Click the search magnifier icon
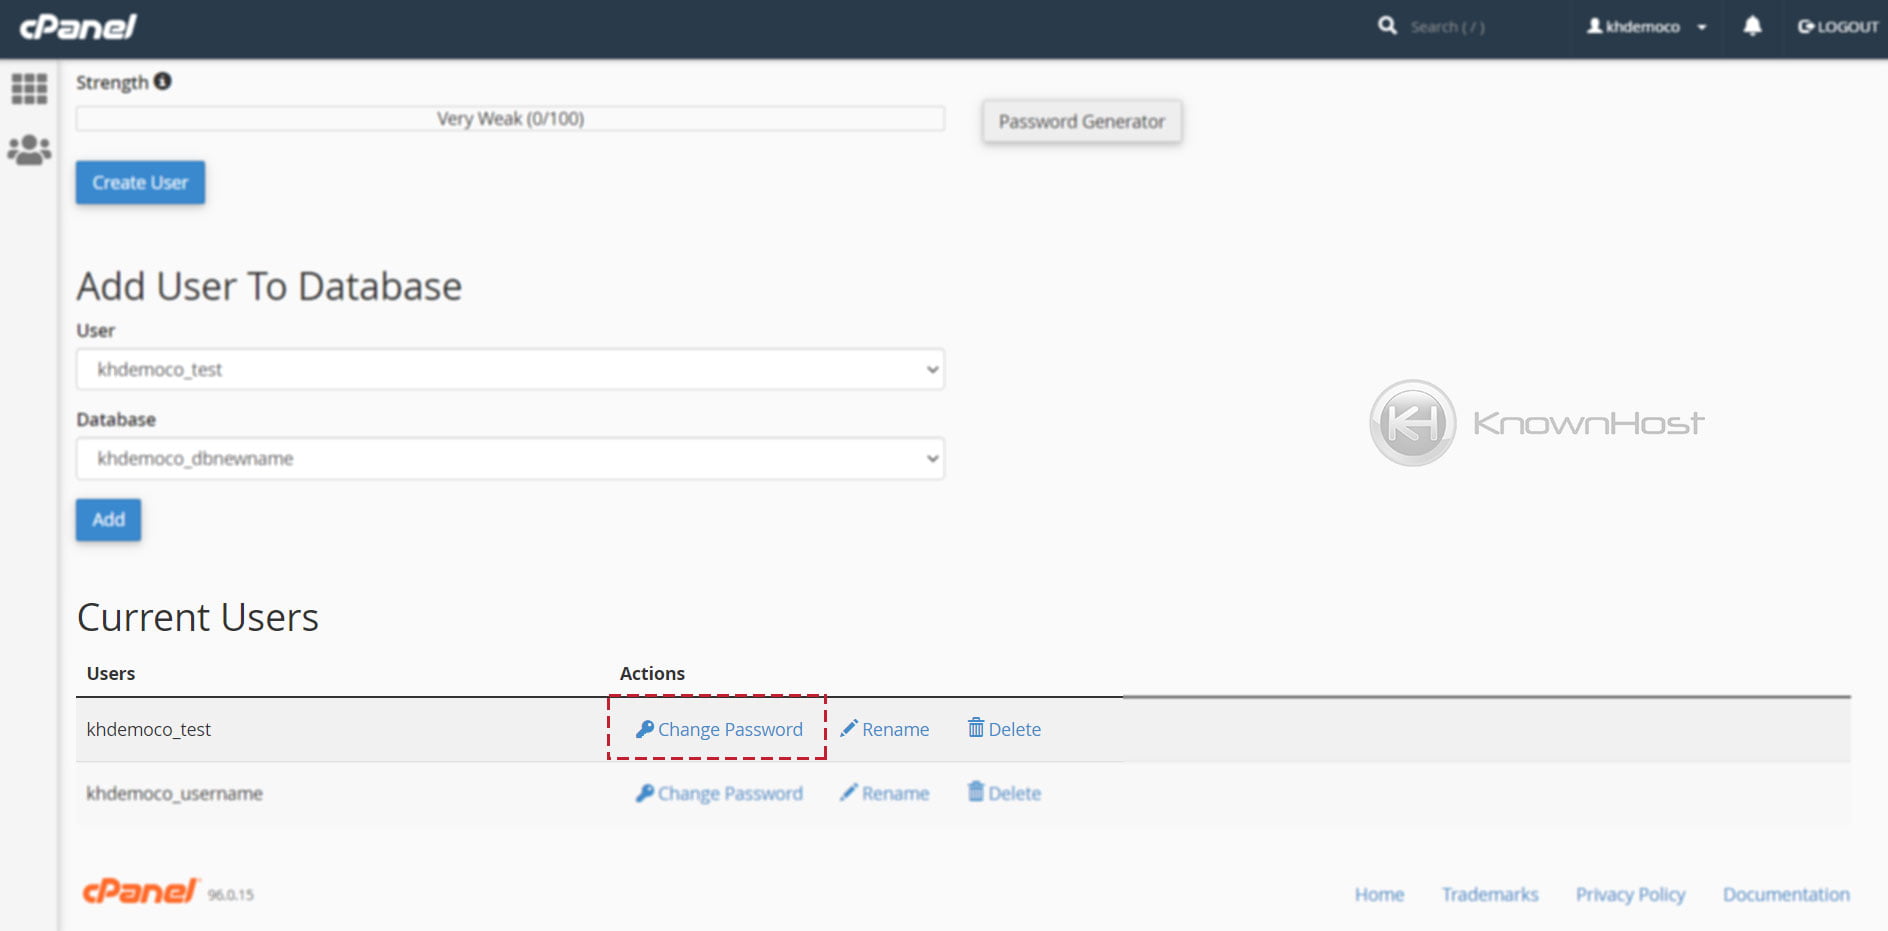 [1387, 26]
